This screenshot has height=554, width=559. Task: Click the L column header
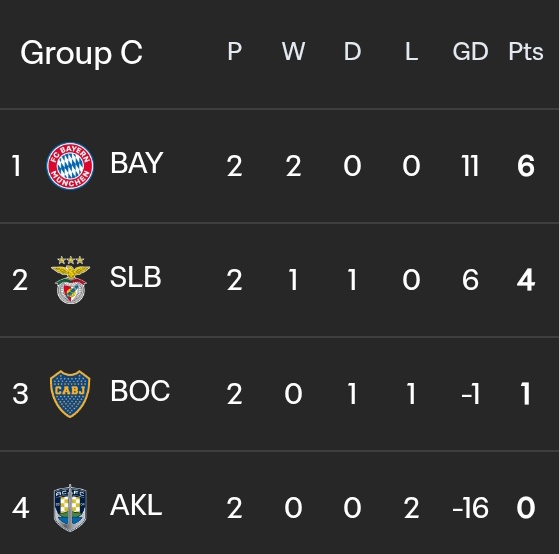411,52
